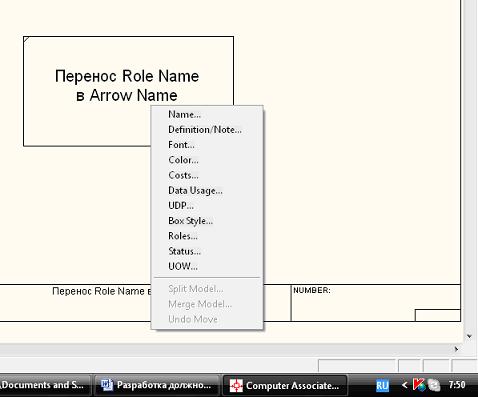Open Data Usage... menu entry
Viewport: 478px width, 397px height.
coord(207,190)
